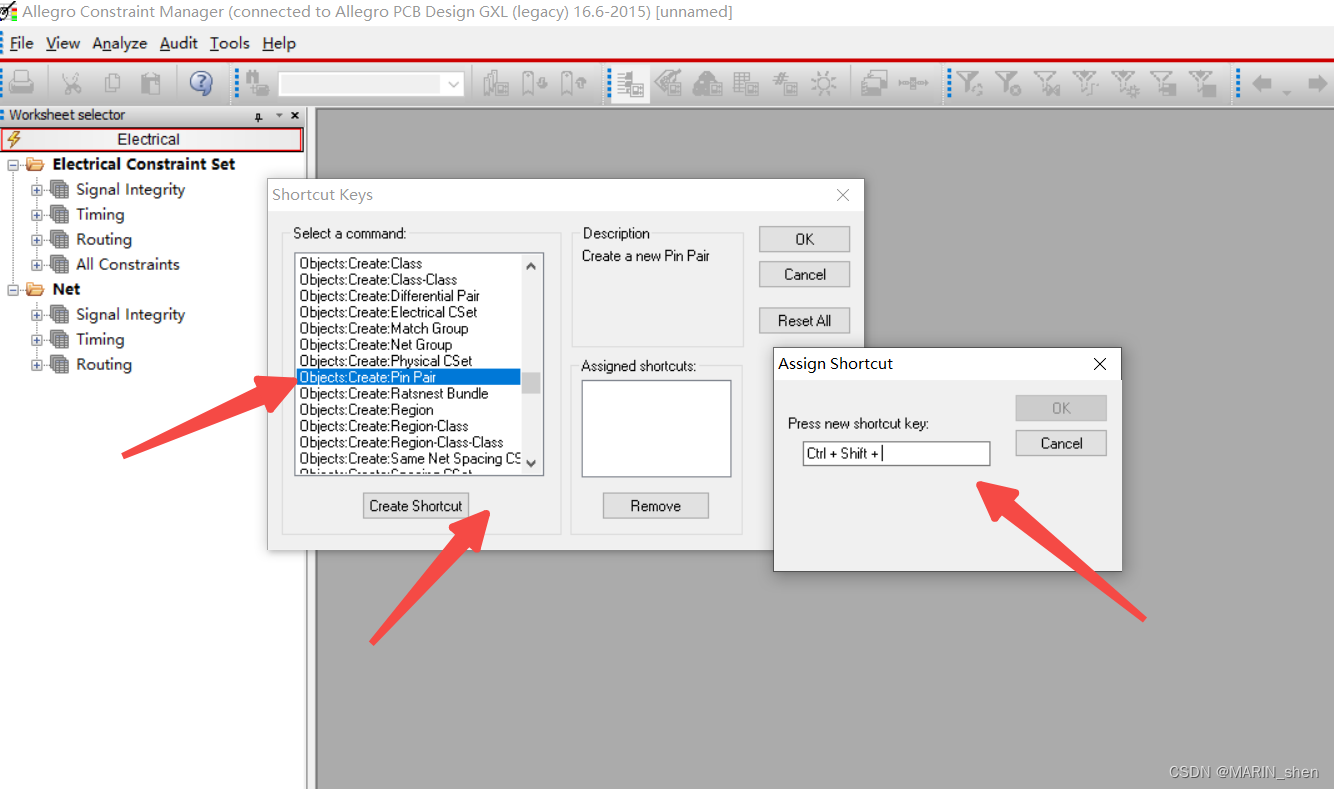Click the stacked windows toolbar icon
Viewport: 1334px width, 789px height.
coord(875,83)
